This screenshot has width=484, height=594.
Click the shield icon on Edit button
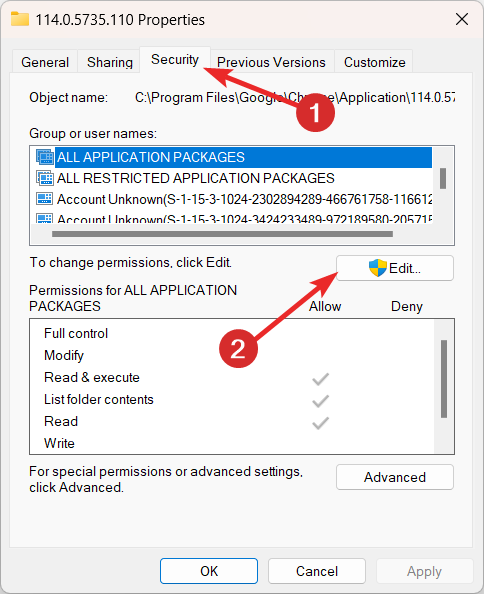tap(378, 268)
